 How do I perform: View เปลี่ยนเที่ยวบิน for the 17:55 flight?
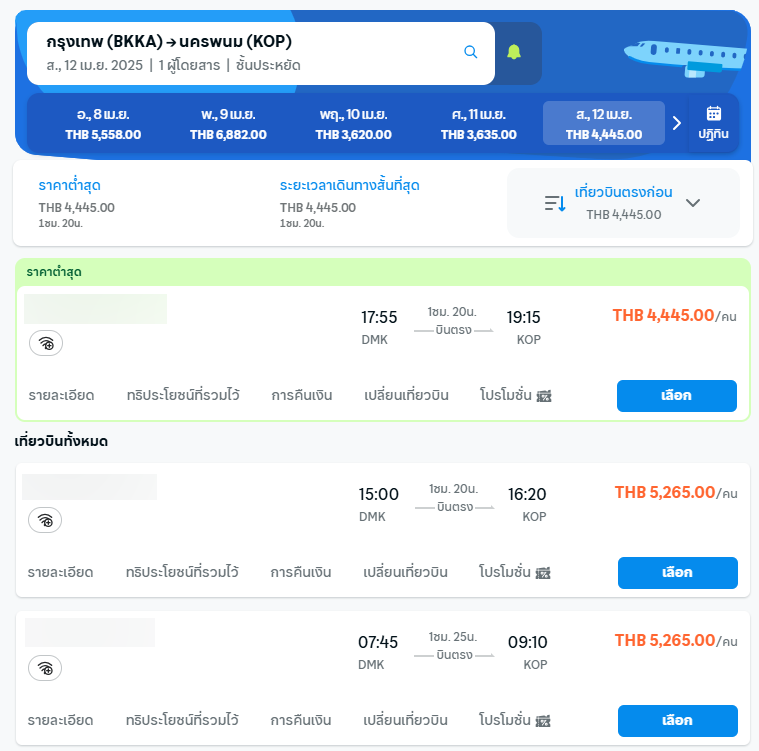tap(406, 395)
